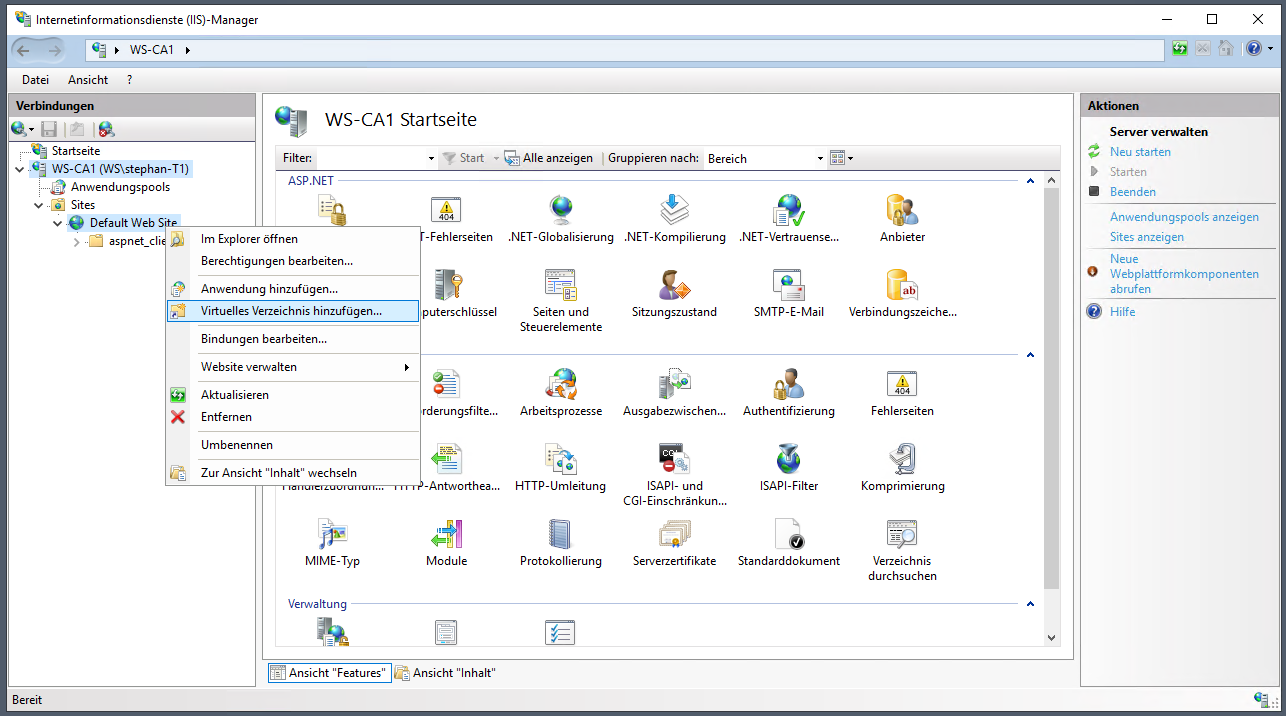Open the Ansicht menu
1286x716 pixels.
[88, 80]
